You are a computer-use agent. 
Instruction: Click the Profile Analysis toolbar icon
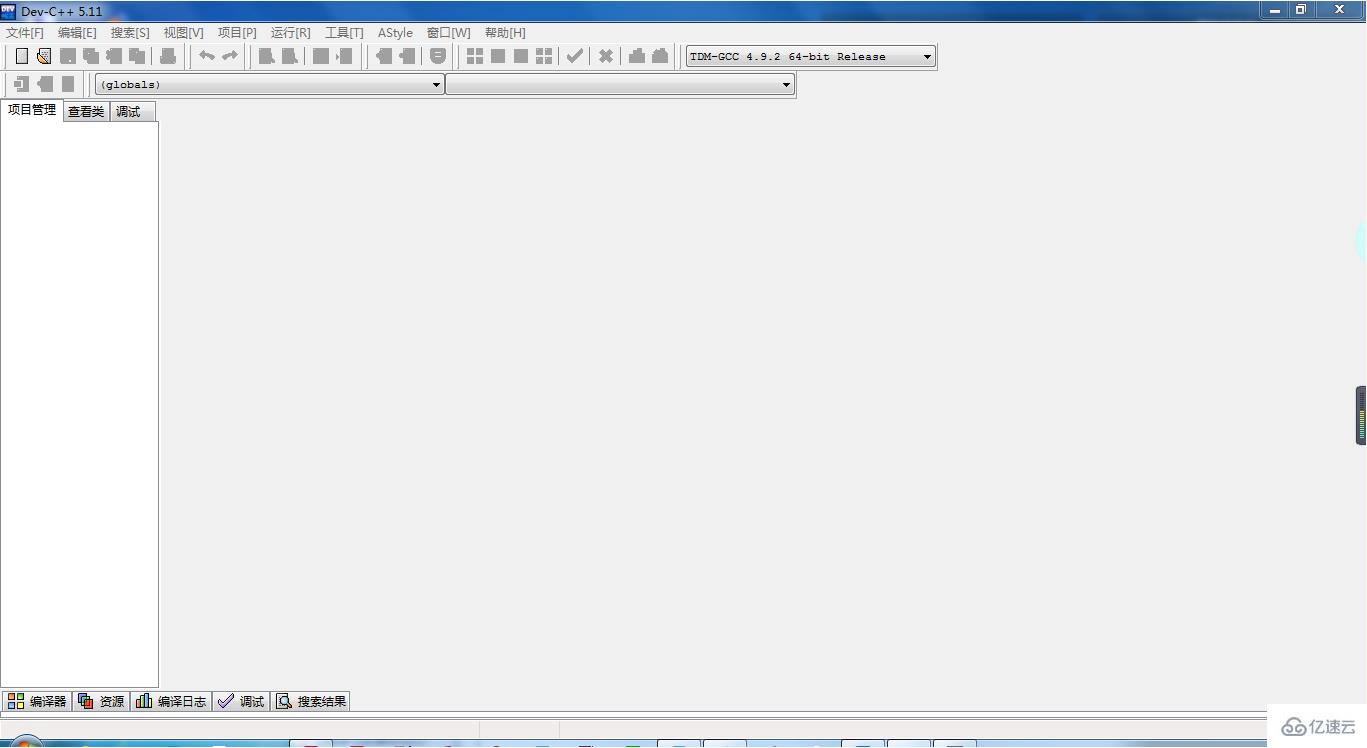[x=637, y=56]
